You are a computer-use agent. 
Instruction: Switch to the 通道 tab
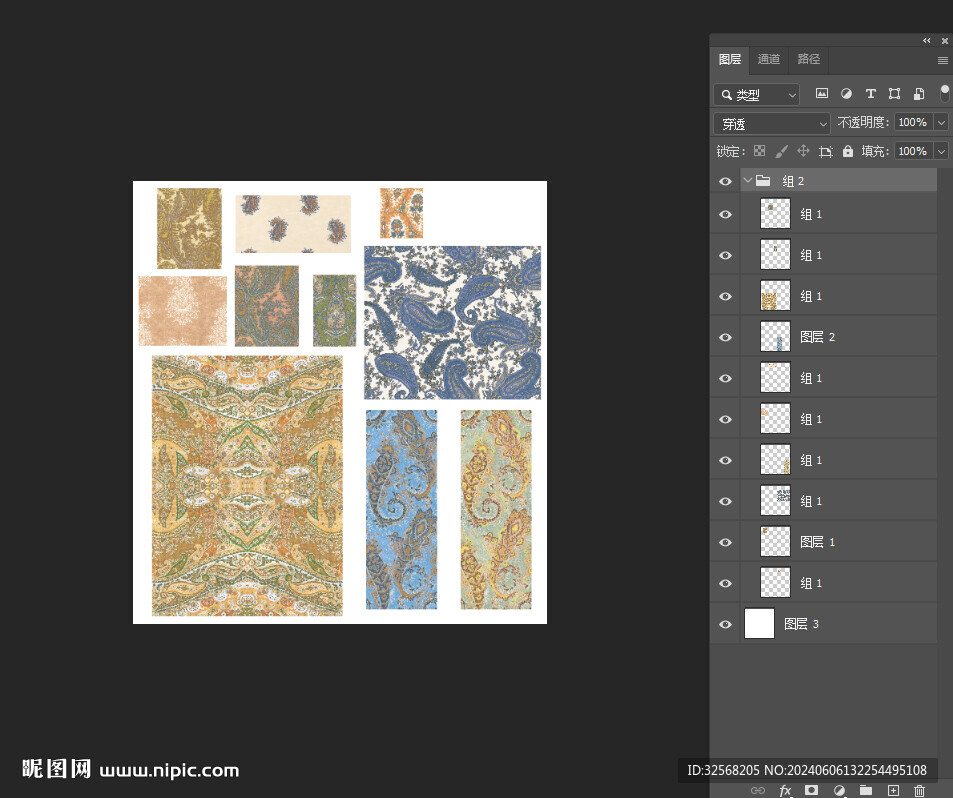pyautogui.click(x=769, y=60)
